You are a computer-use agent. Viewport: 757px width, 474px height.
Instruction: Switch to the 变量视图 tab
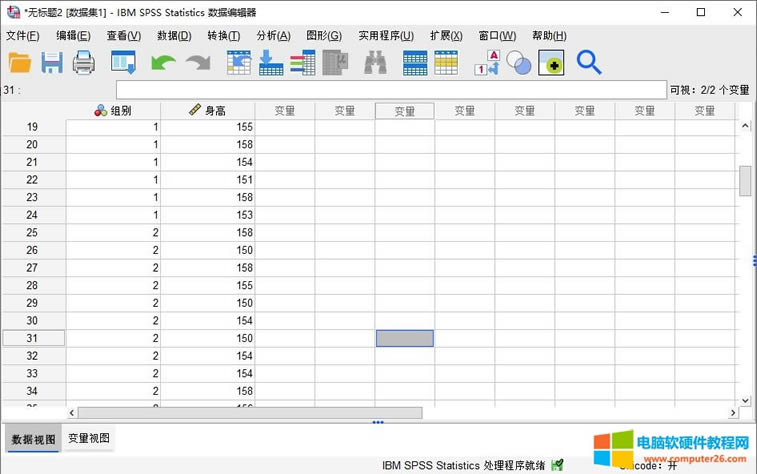(x=89, y=438)
